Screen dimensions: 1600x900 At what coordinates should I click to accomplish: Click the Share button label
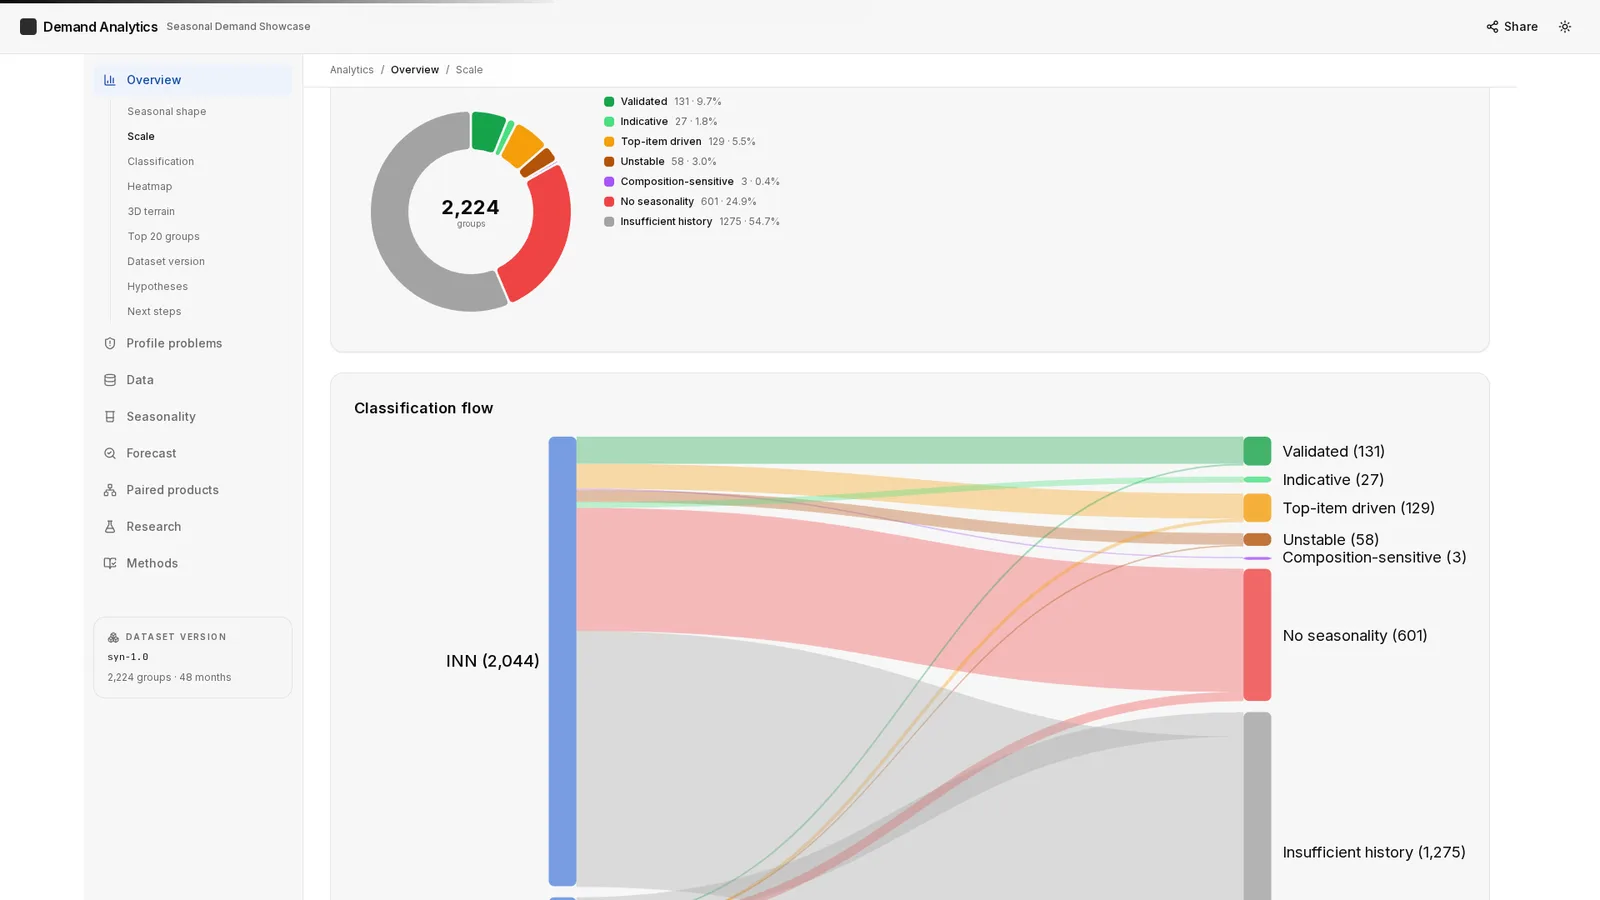coord(1521,27)
